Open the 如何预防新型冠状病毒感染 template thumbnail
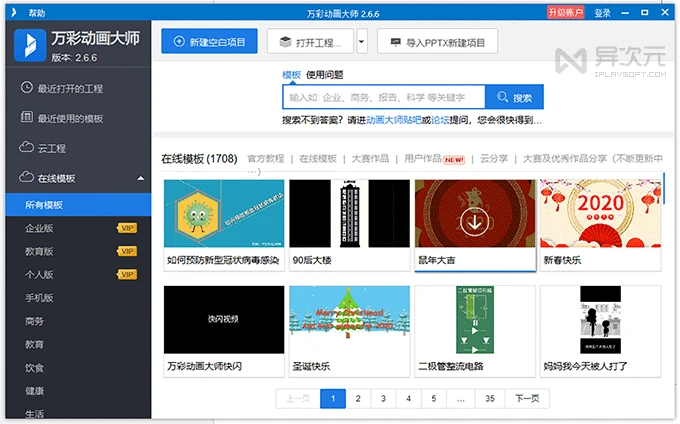Viewport: 680px width, 424px height. pos(224,213)
